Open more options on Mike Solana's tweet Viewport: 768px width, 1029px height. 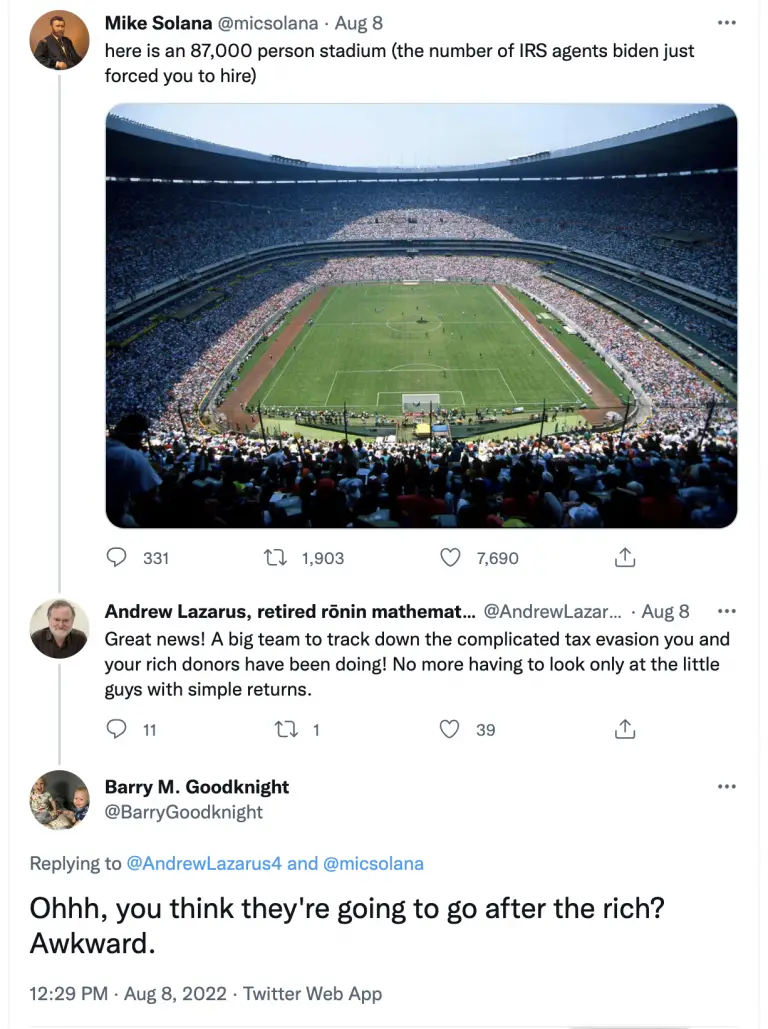pos(727,23)
